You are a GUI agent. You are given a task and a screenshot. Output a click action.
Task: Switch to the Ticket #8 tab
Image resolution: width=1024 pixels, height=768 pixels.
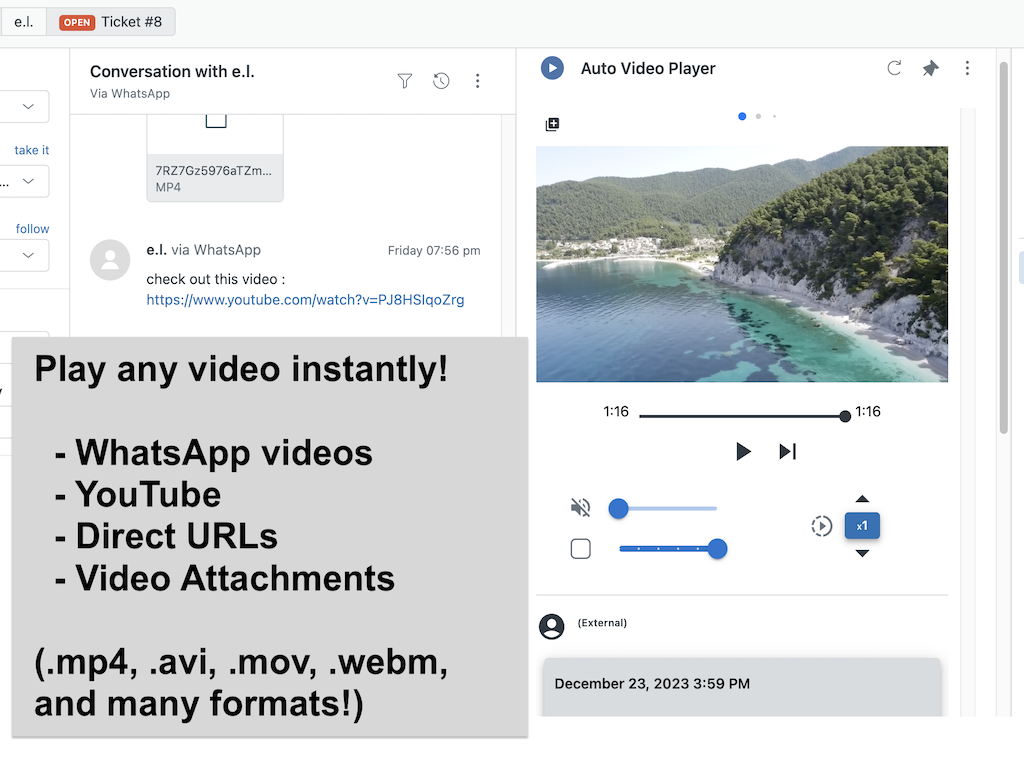pos(110,22)
